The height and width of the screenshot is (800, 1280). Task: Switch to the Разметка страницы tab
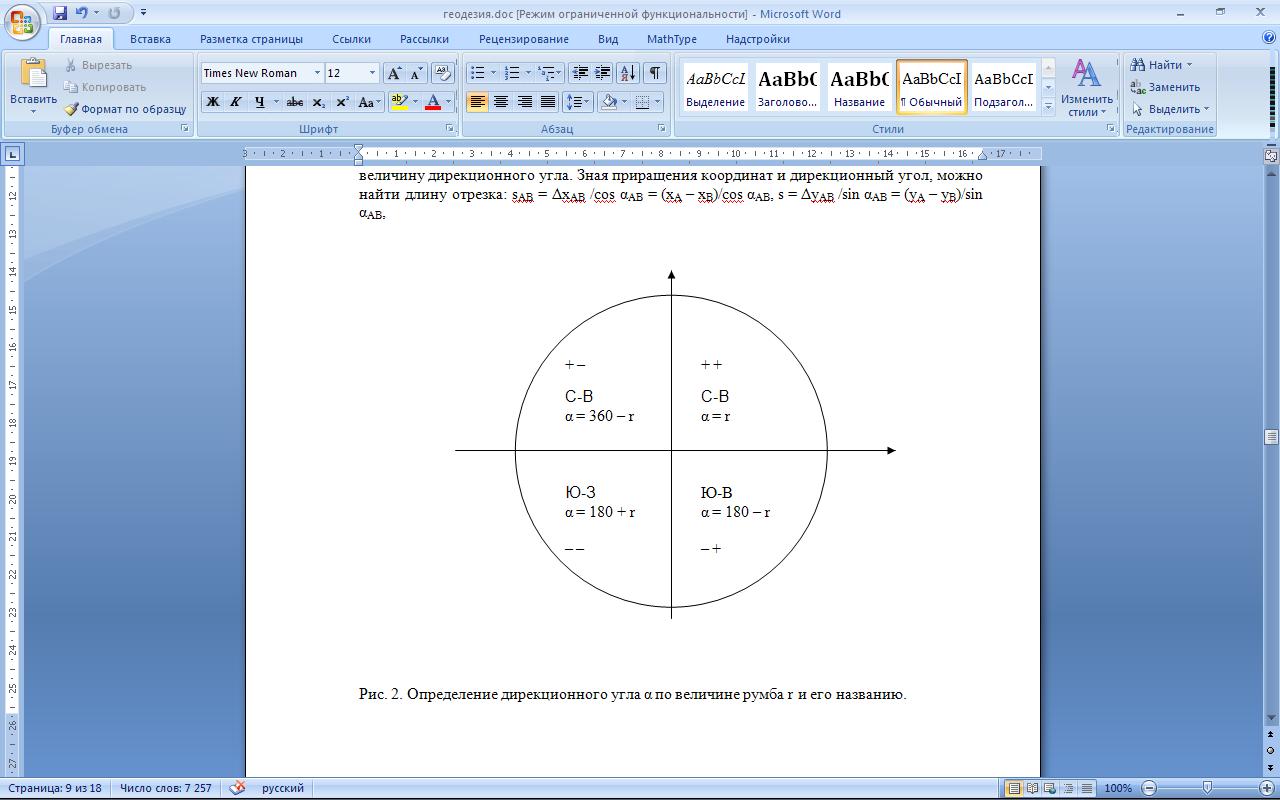pos(251,39)
